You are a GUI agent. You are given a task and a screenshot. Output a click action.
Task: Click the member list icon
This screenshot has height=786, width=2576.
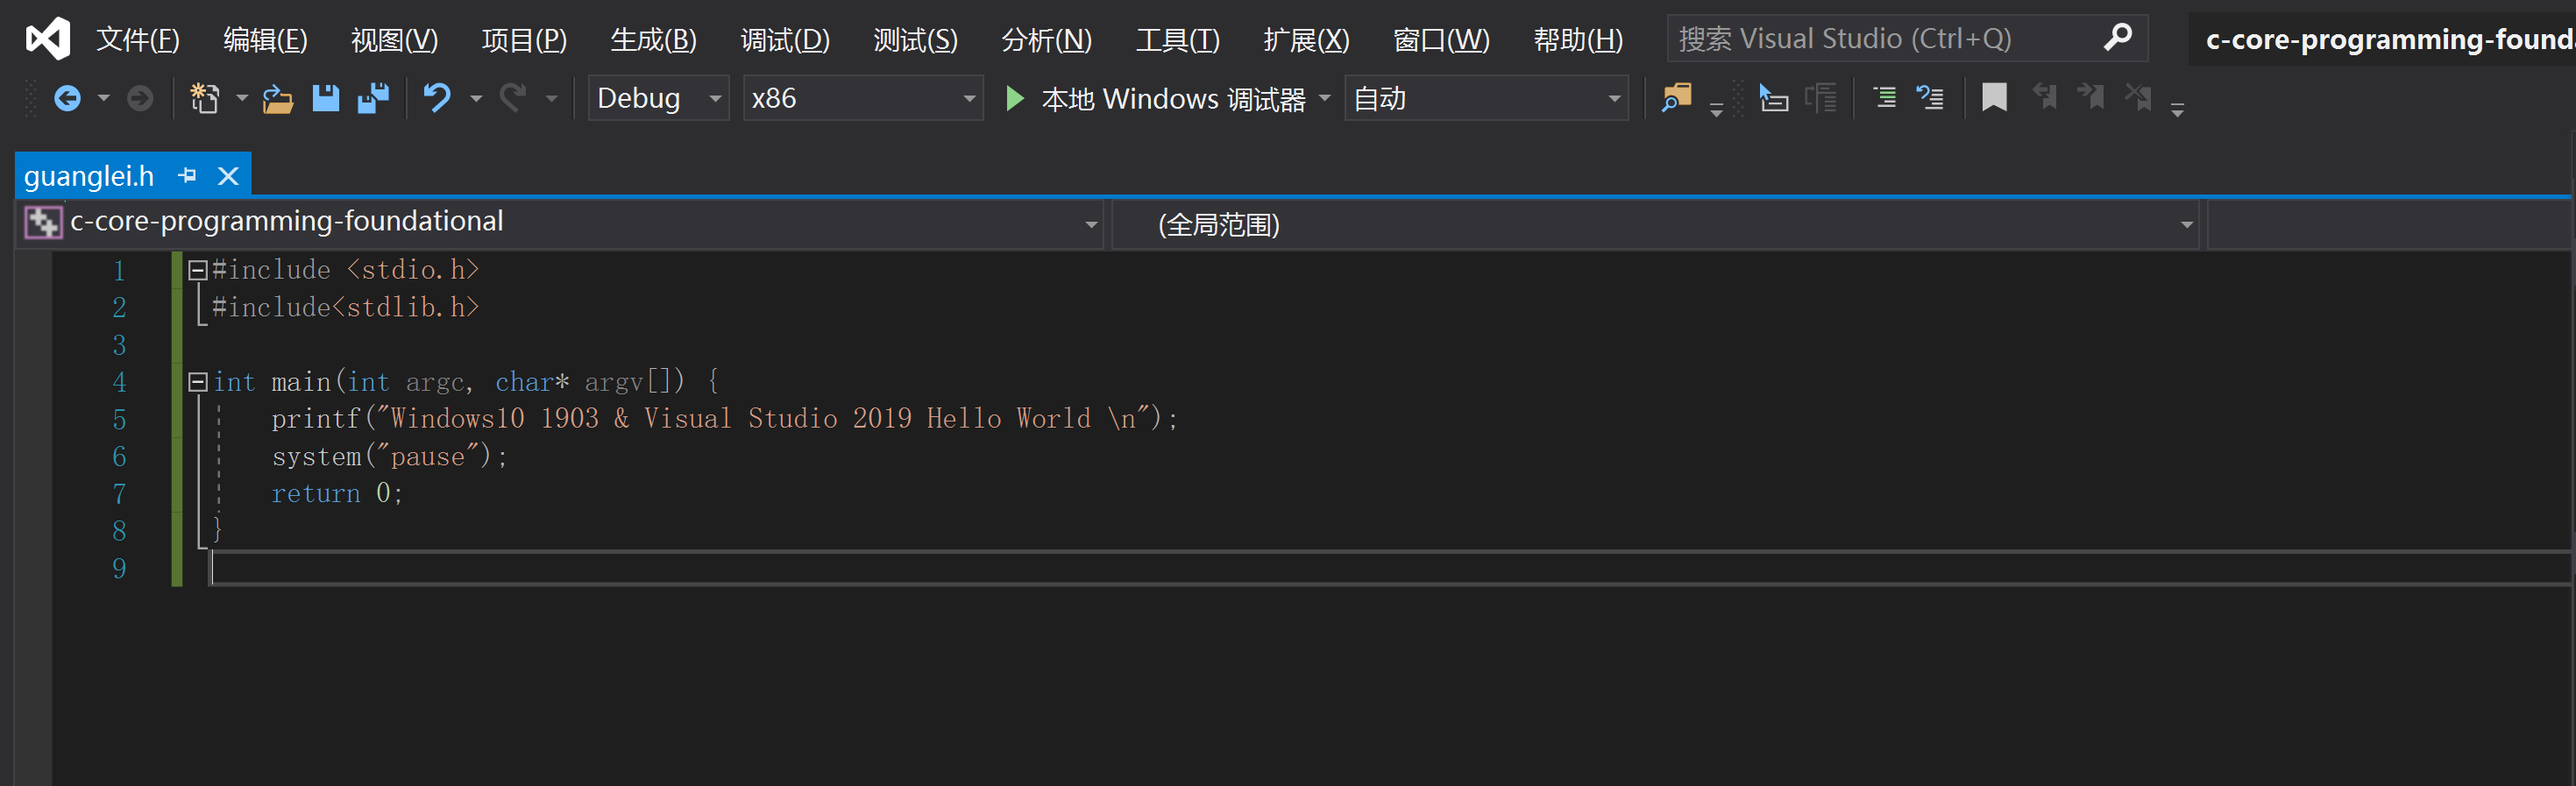(x=1821, y=98)
